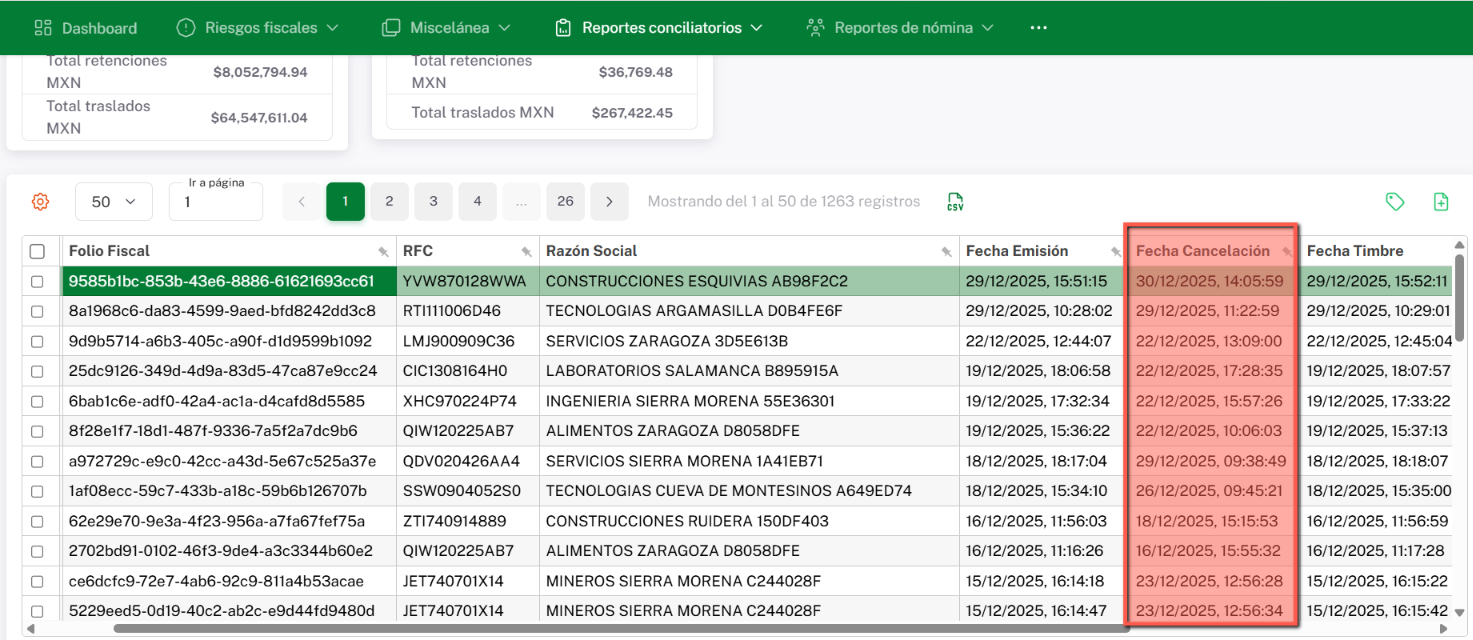
Task: Pin the Fecha Emisión column
Action: (x=1116, y=252)
